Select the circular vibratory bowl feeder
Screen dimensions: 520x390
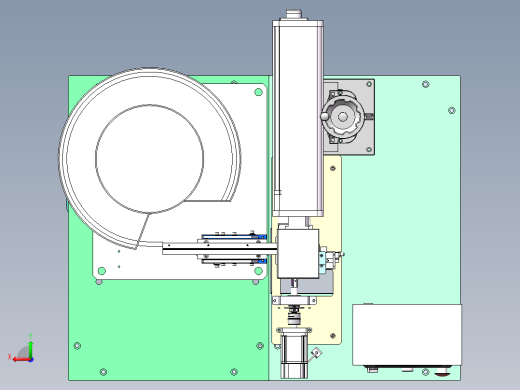[149, 158]
